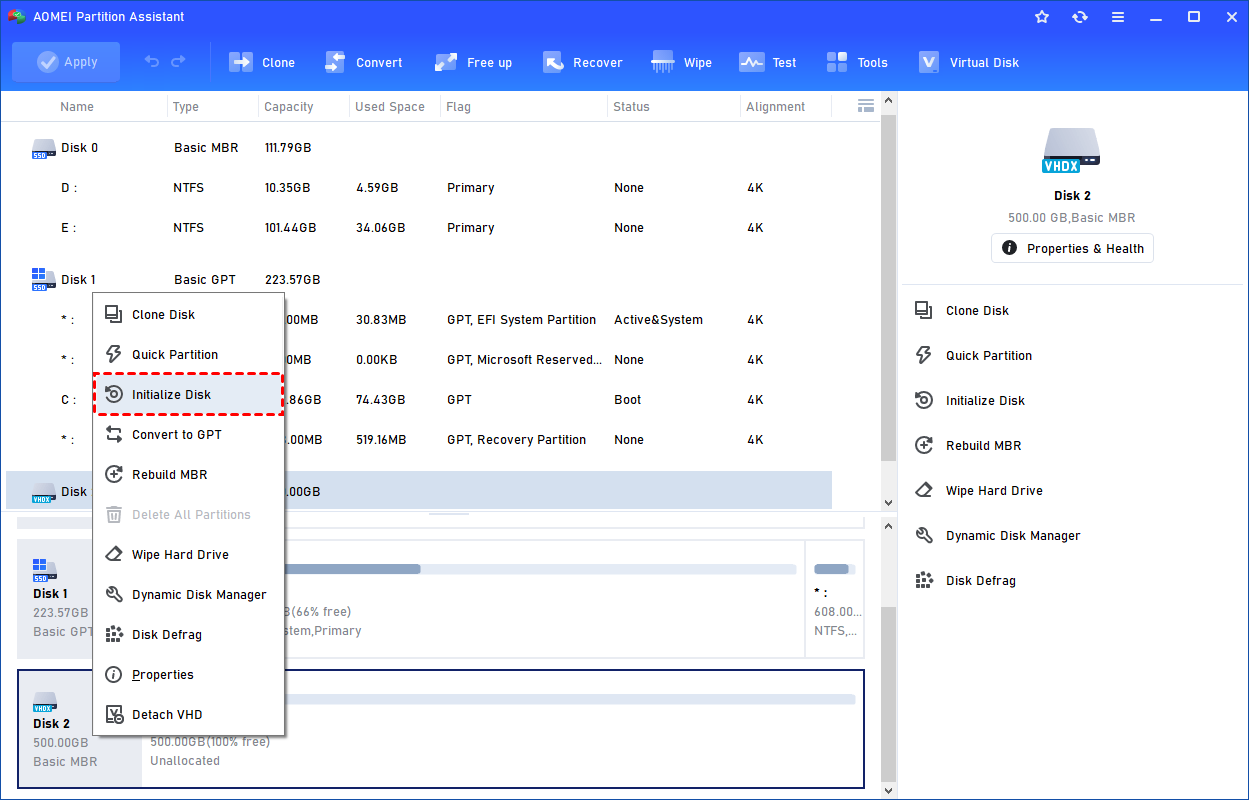The height and width of the screenshot is (800, 1249).
Task: Click the Apply button
Action: [x=66, y=62]
